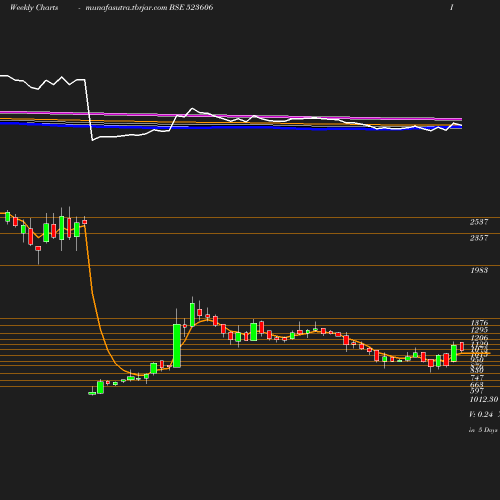Screen dimensions: 500x500
Task: Click the "Weekly Charts" title text
Action: click(x=34, y=7)
